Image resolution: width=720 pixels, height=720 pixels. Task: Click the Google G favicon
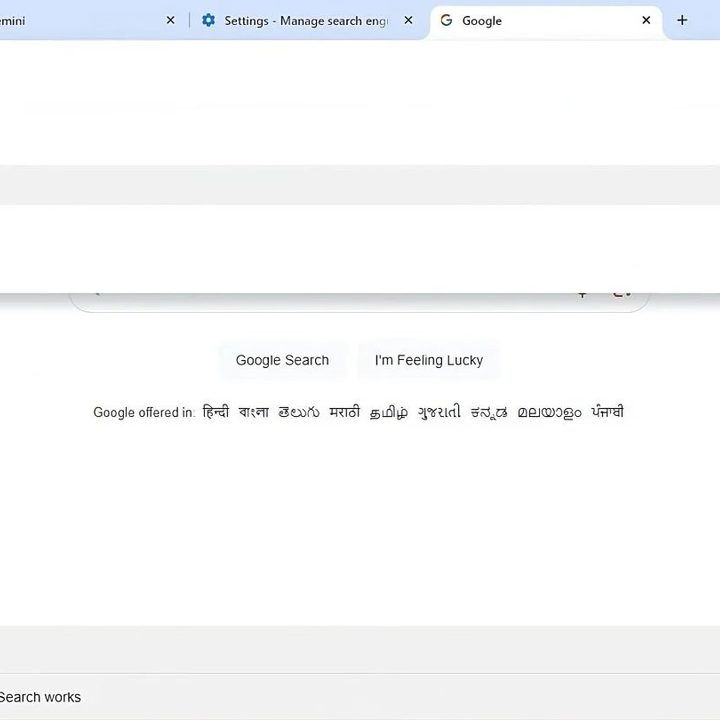[x=446, y=20]
